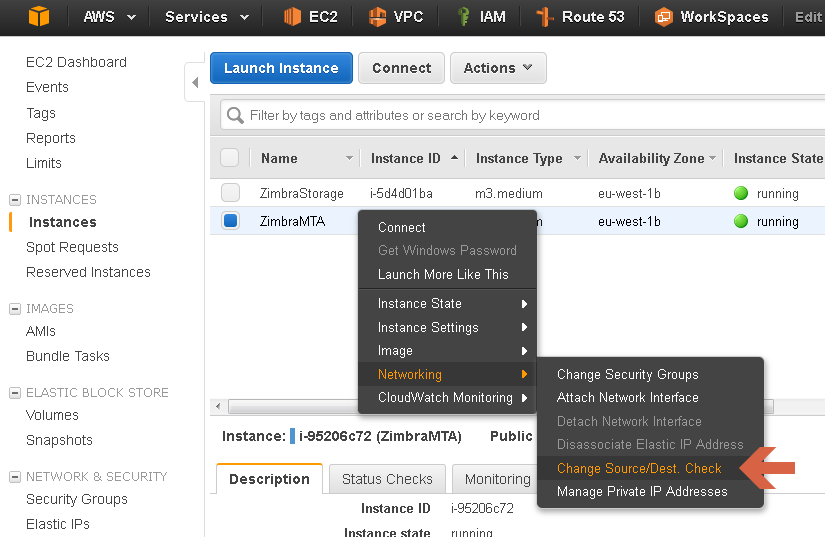Click the AWS orange cube logo
825x537 pixels.
point(39,16)
